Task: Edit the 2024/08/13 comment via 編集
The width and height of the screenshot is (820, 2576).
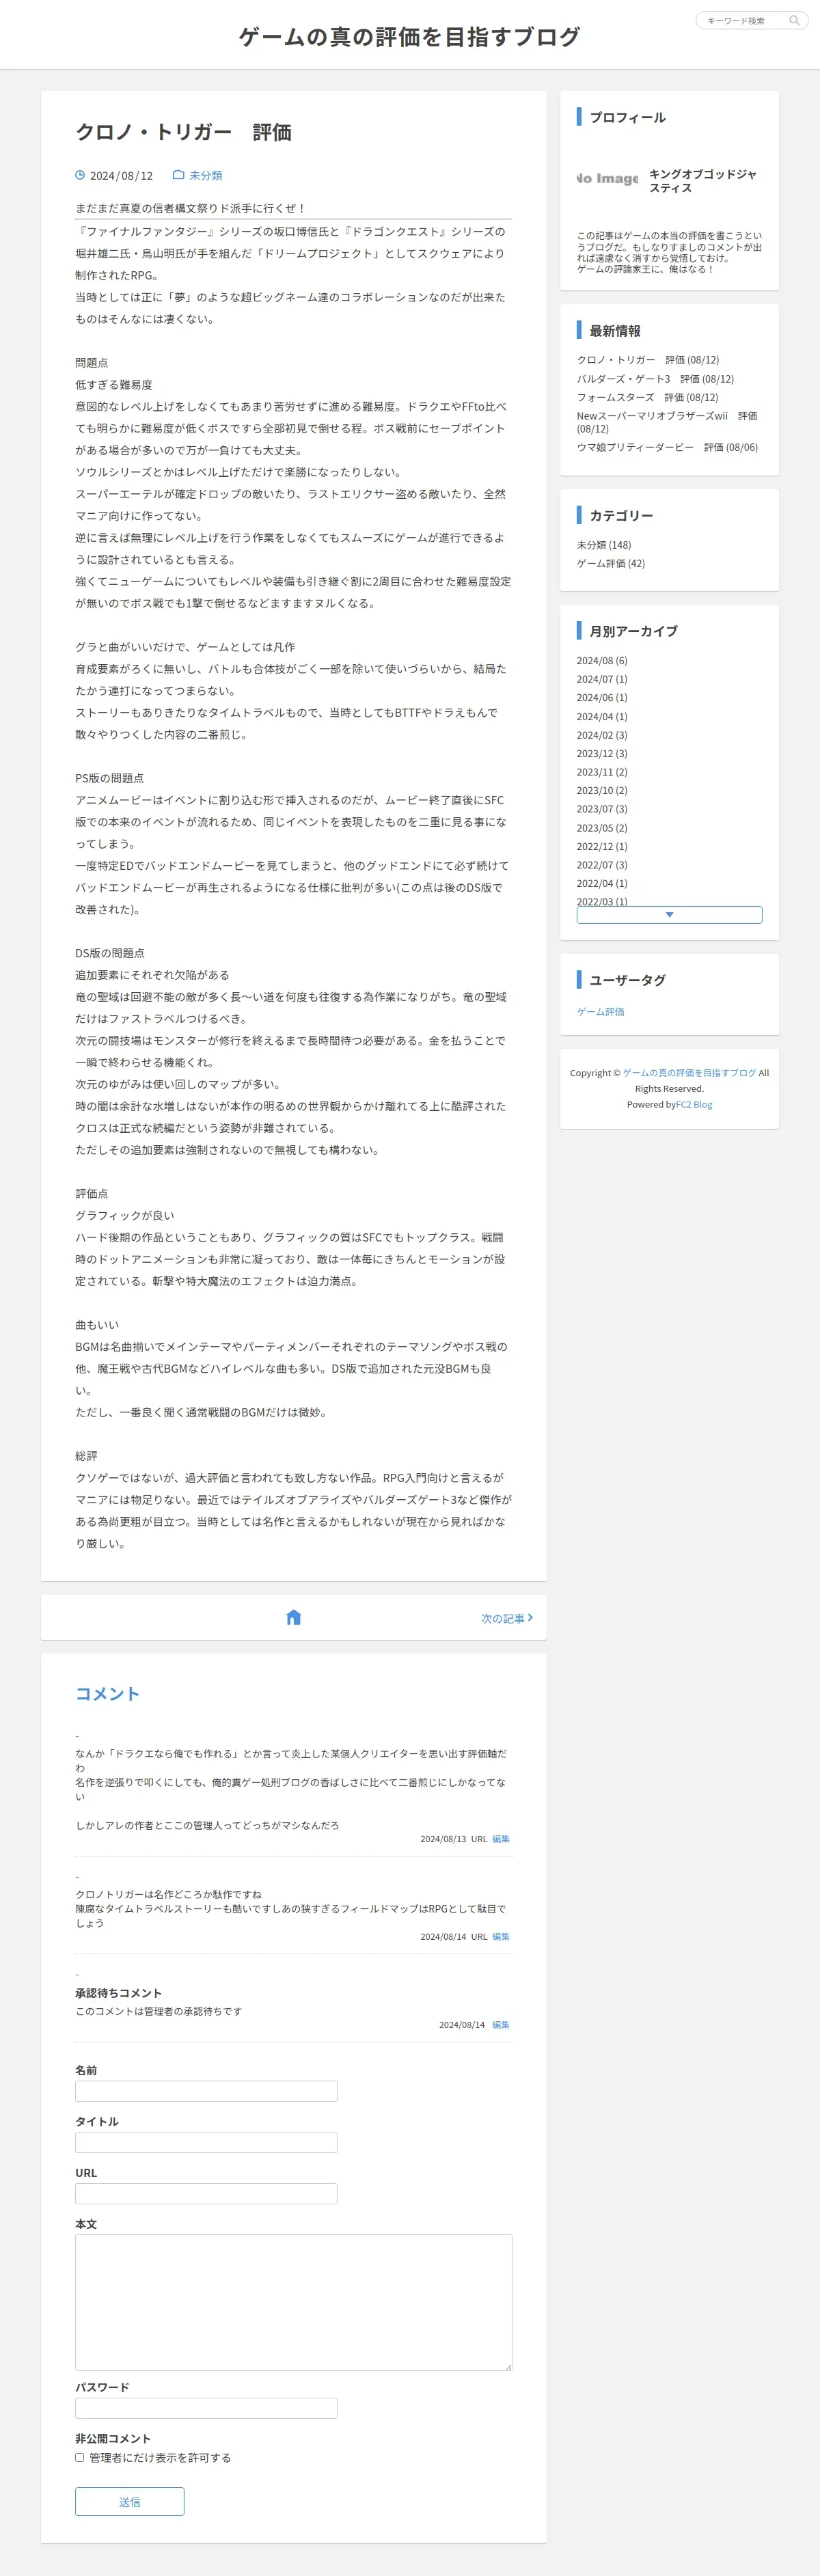Action: point(501,1838)
